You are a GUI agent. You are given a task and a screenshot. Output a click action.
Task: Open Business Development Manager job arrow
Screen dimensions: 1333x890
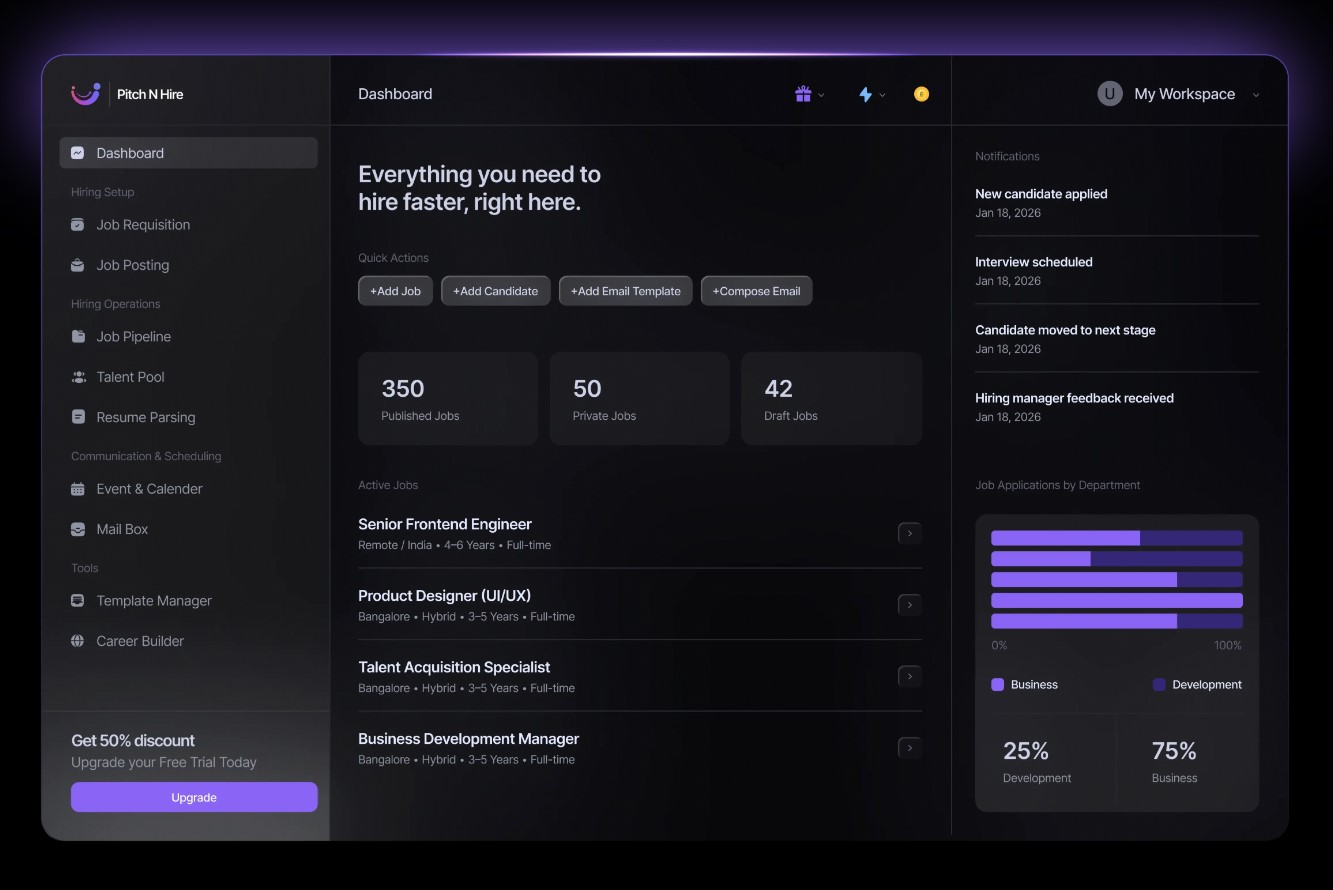(x=910, y=747)
